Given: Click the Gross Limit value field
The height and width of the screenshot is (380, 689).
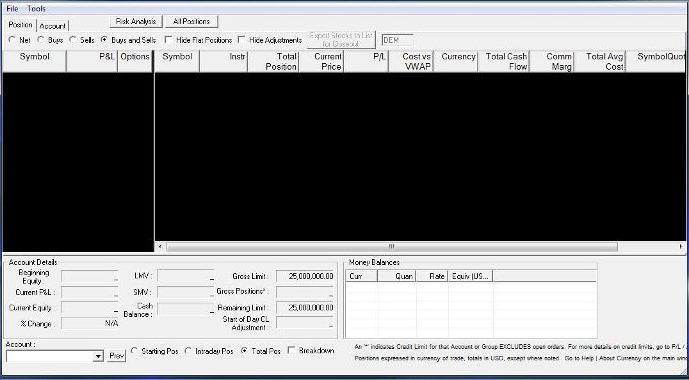Looking at the screenshot, I should (305, 276).
